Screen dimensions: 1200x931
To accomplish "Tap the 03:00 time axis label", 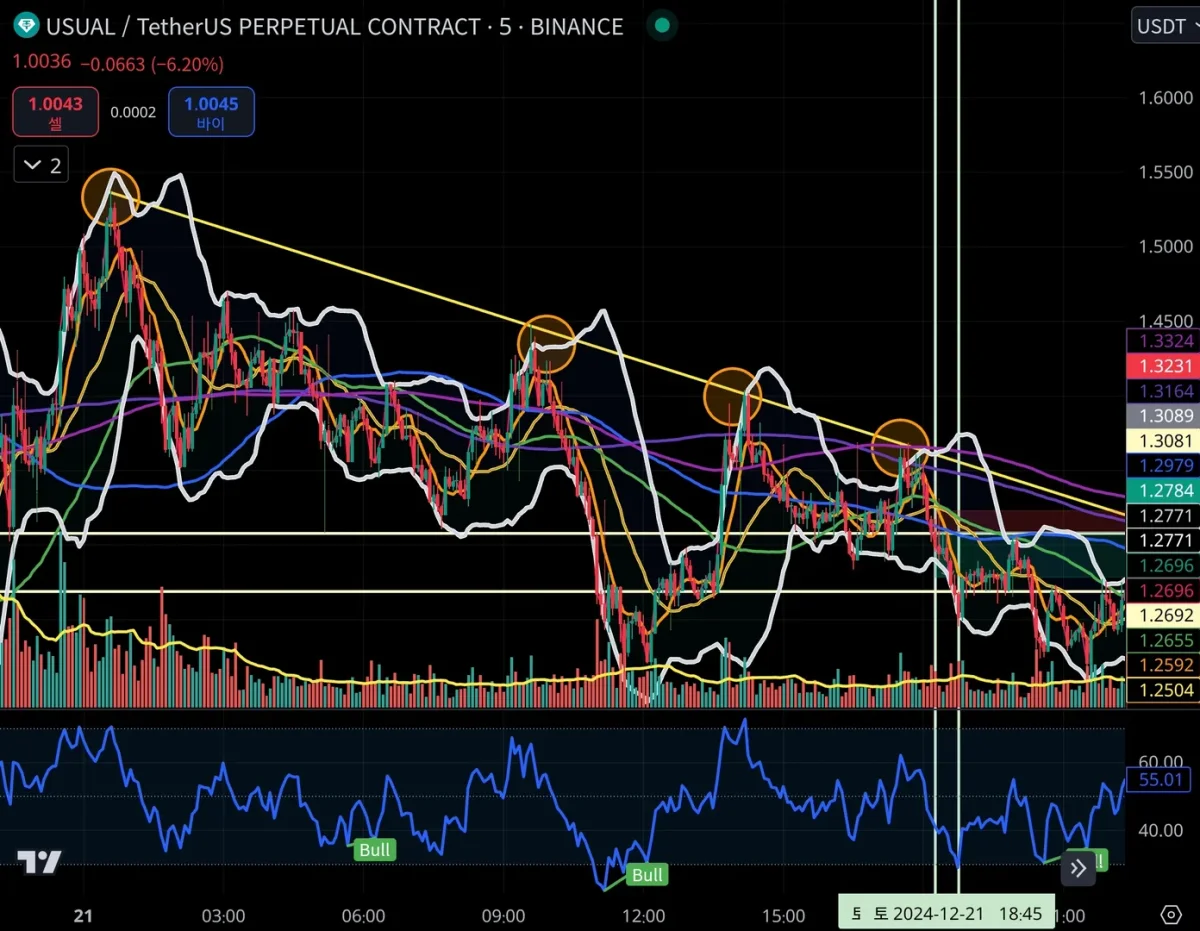I will tap(223, 915).
